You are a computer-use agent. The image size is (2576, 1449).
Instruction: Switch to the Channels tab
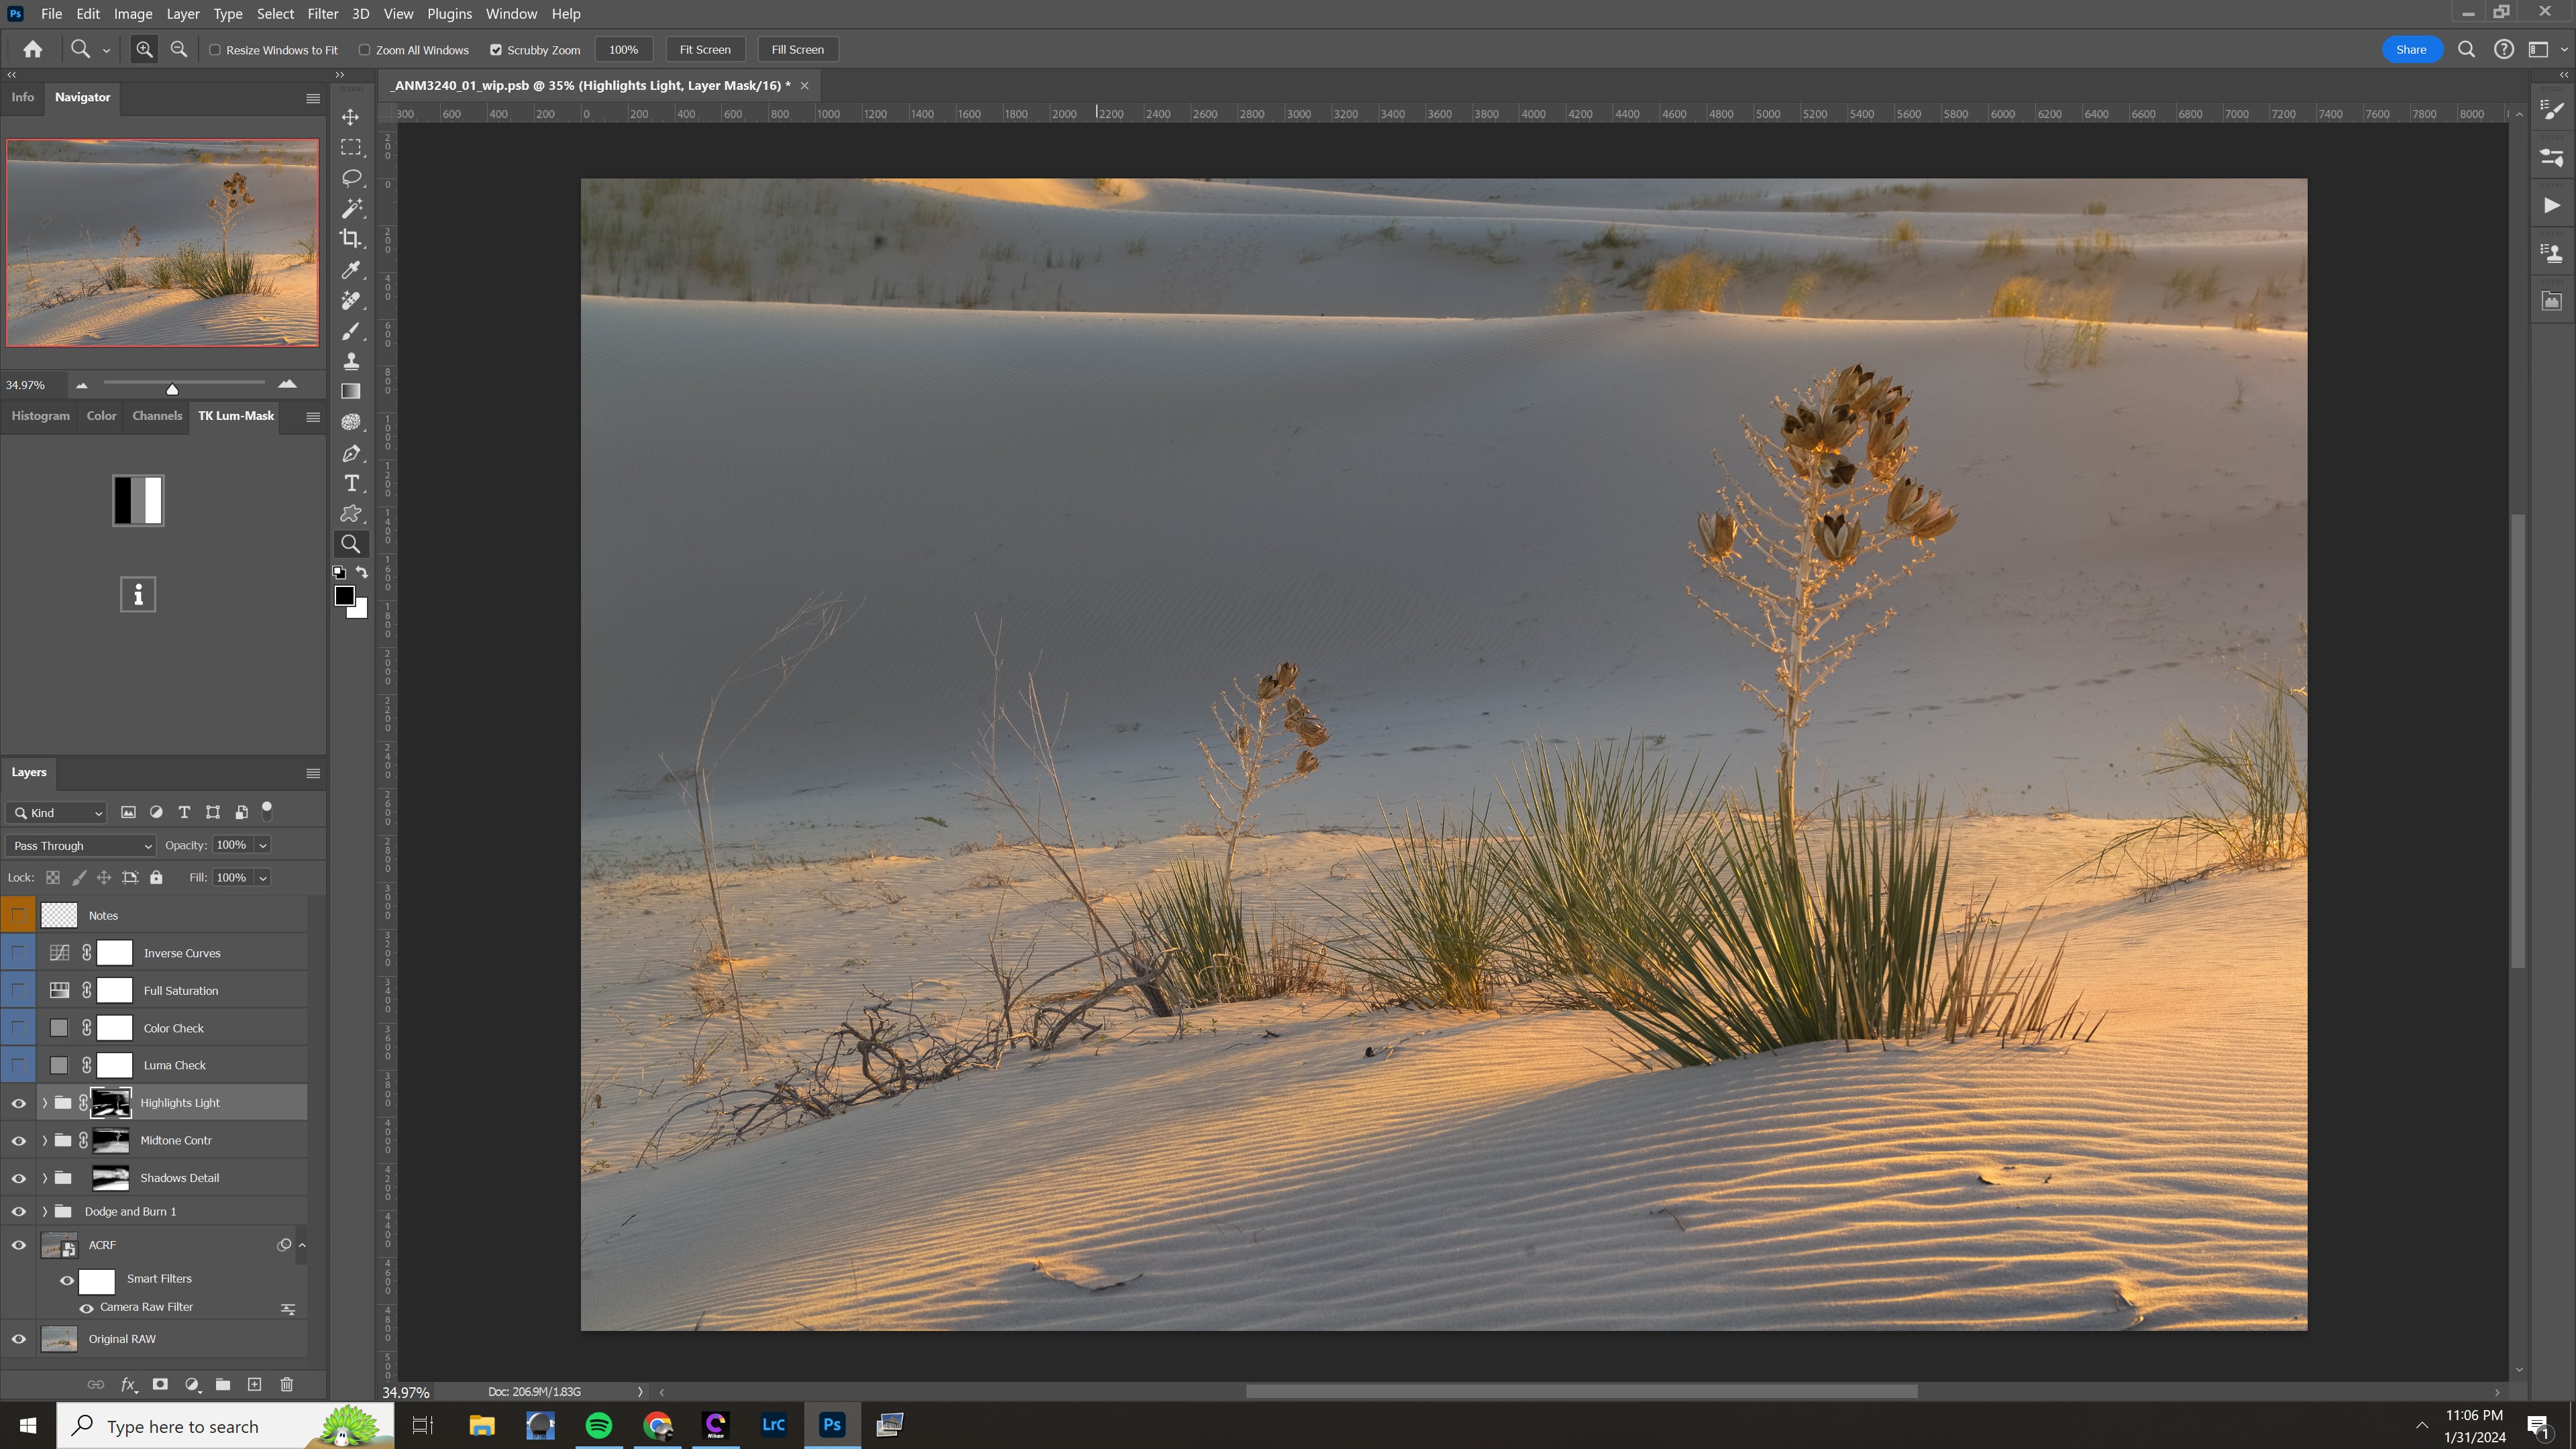coord(157,416)
